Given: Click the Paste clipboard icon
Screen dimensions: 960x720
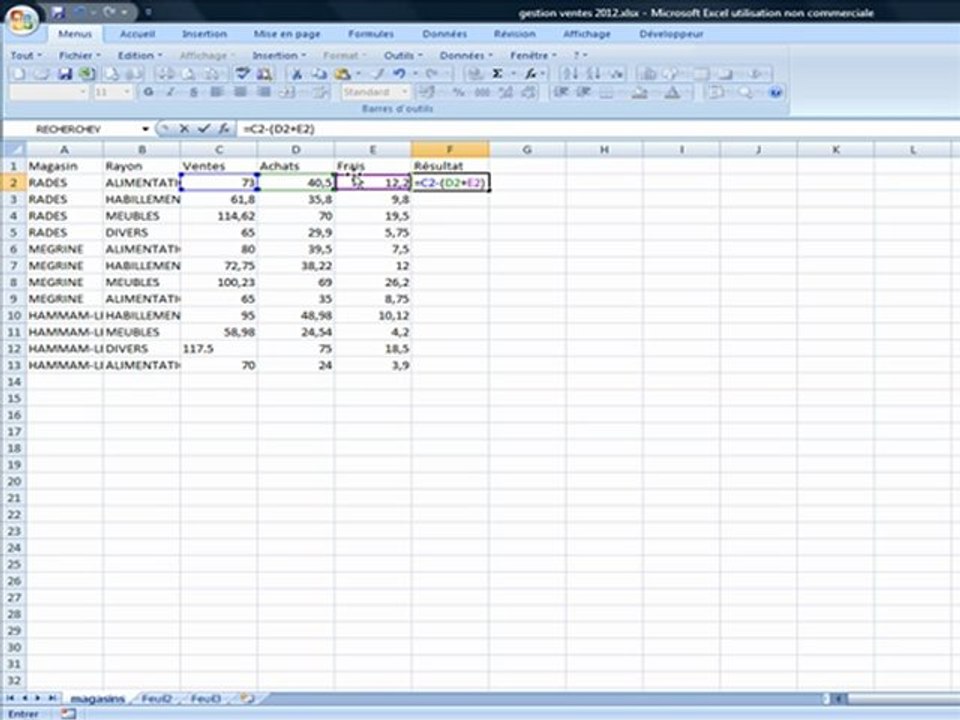Looking at the screenshot, I should pos(342,74).
